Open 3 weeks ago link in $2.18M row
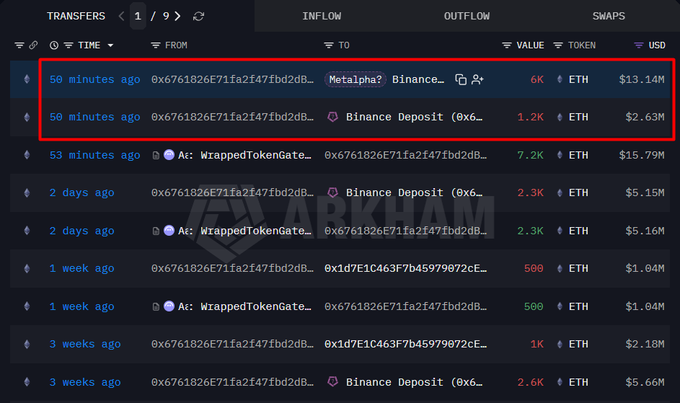The width and height of the screenshot is (680, 403). 85,344
